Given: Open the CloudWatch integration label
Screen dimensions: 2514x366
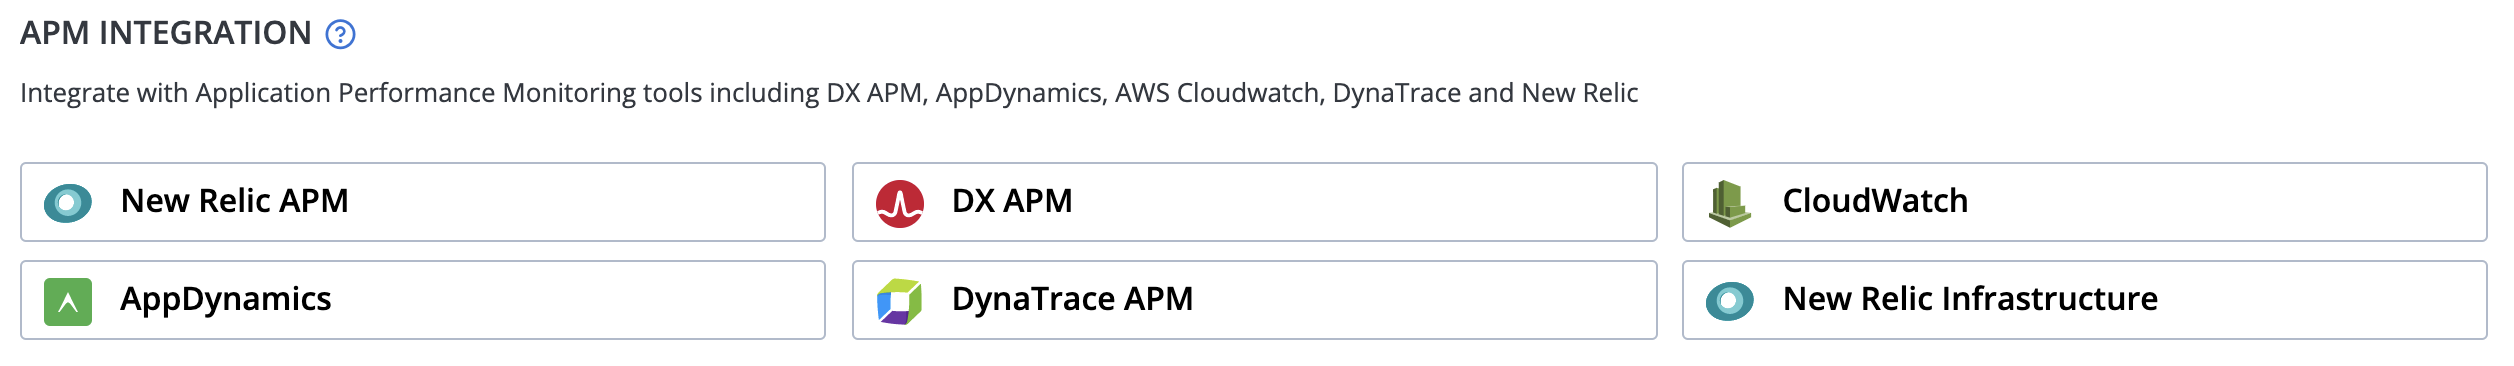Looking at the screenshot, I should click(1875, 201).
